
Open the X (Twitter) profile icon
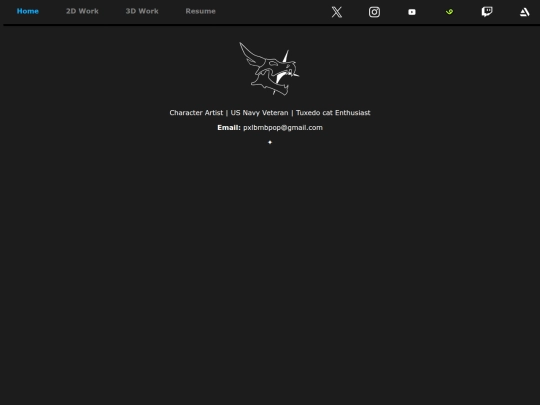coord(336,12)
